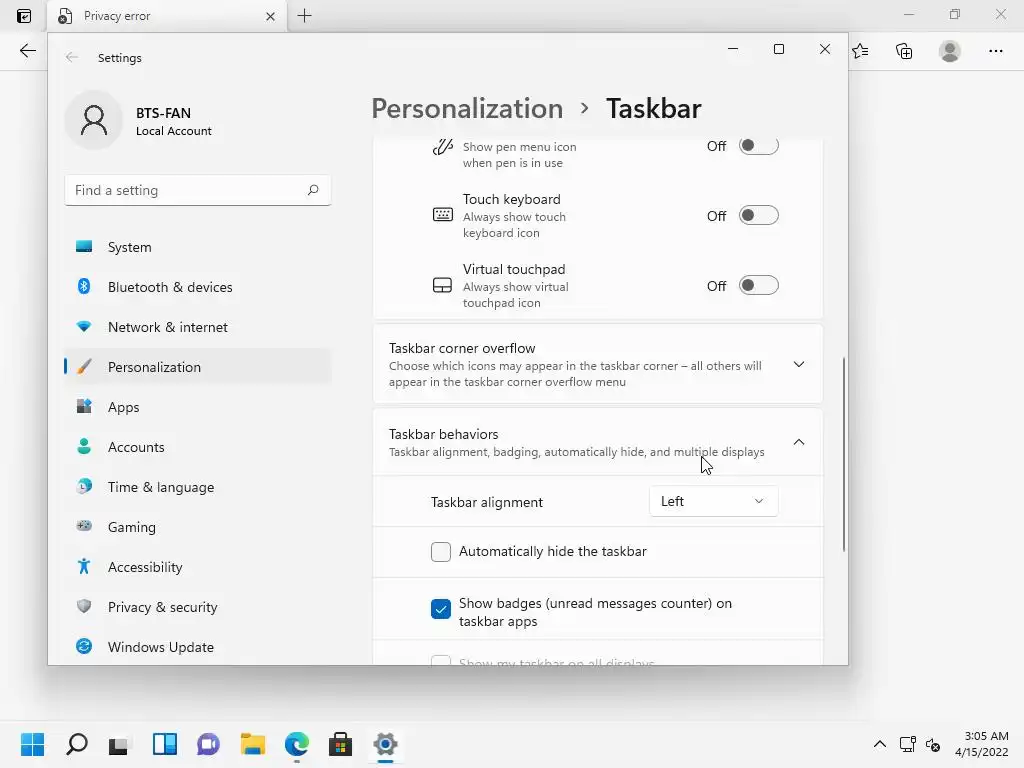
Task: Click the Edge profile avatar
Action: click(950, 51)
